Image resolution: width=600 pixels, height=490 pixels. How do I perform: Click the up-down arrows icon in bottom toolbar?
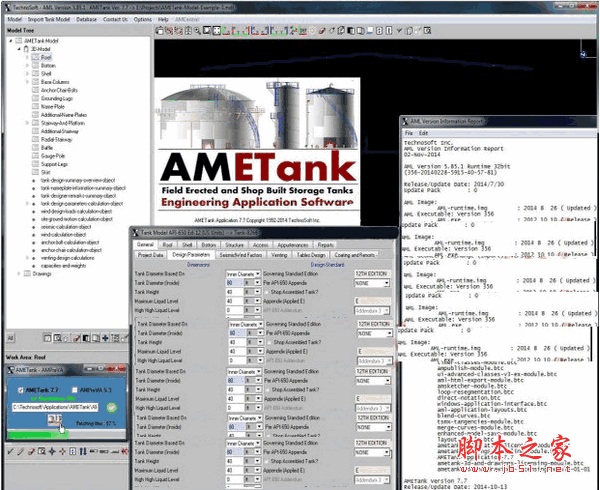[83, 452]
